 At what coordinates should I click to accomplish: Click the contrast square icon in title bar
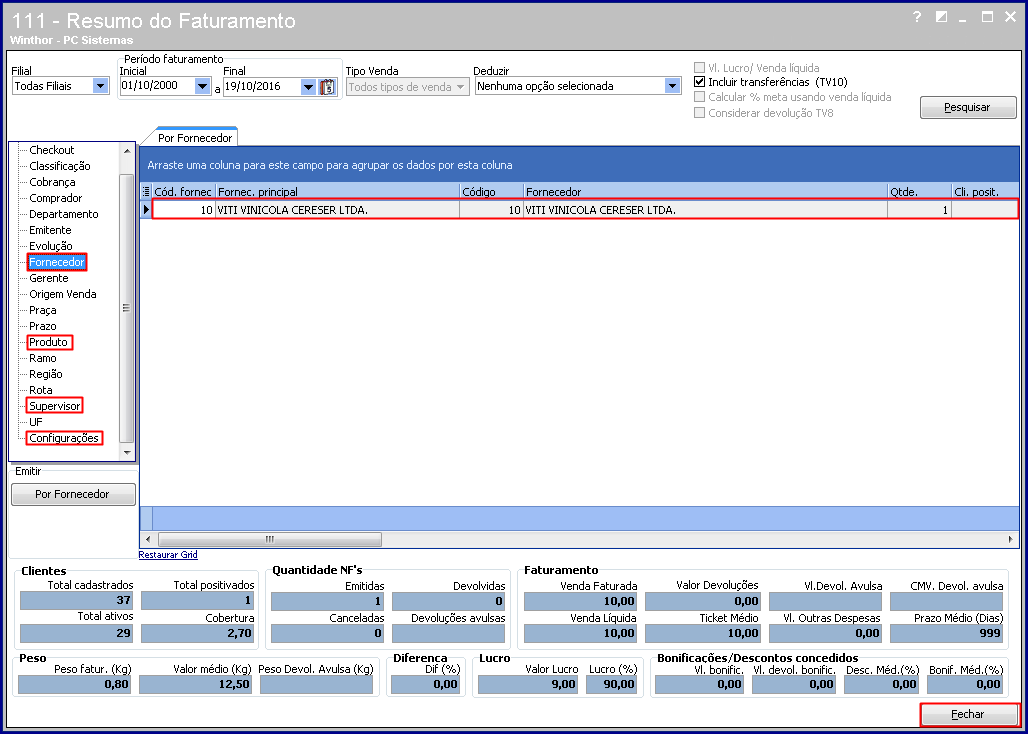tap(941, 18)
